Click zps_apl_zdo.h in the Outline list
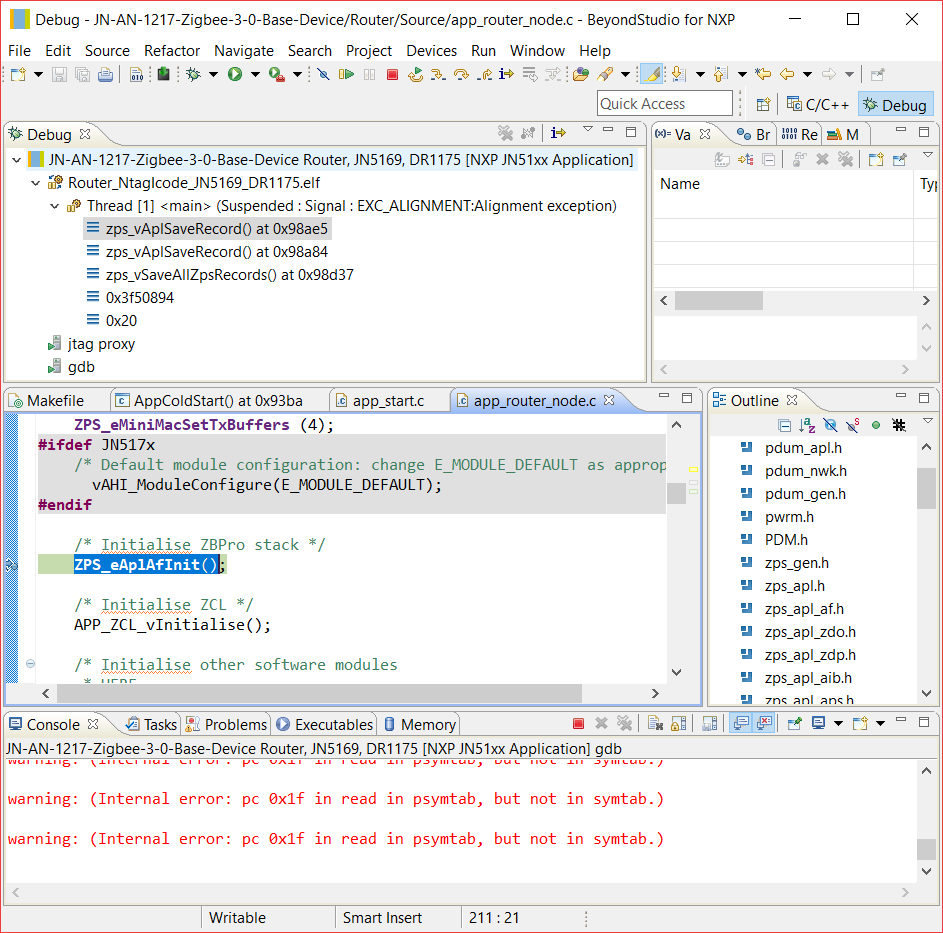 [x=809, y=632]
